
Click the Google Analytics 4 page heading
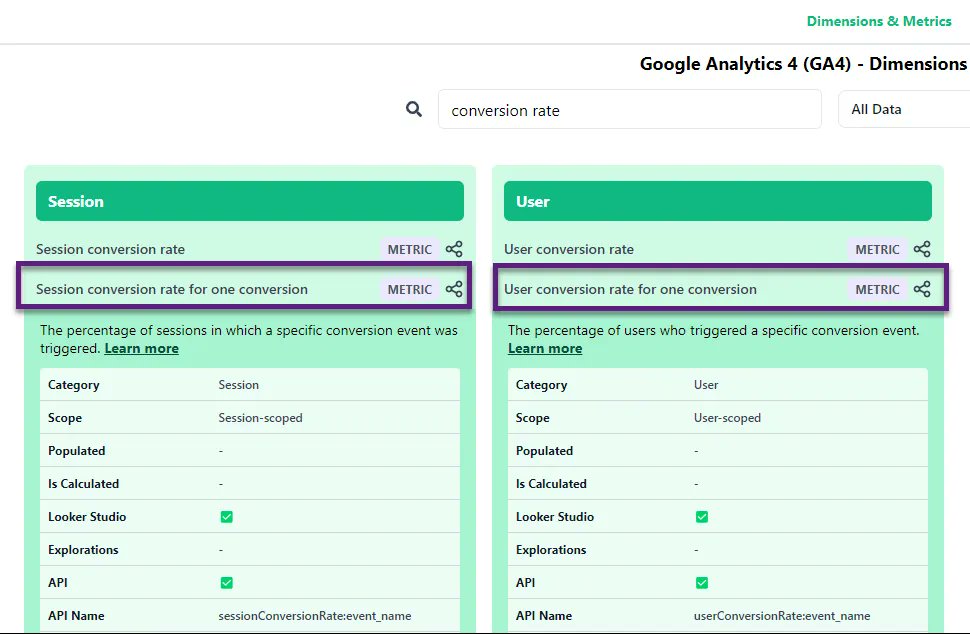tap(803, 64)
